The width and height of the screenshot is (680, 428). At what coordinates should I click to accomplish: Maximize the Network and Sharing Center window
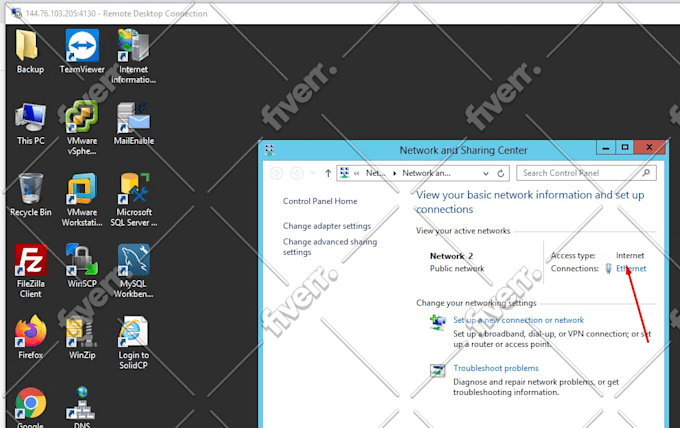click(624, 148)
